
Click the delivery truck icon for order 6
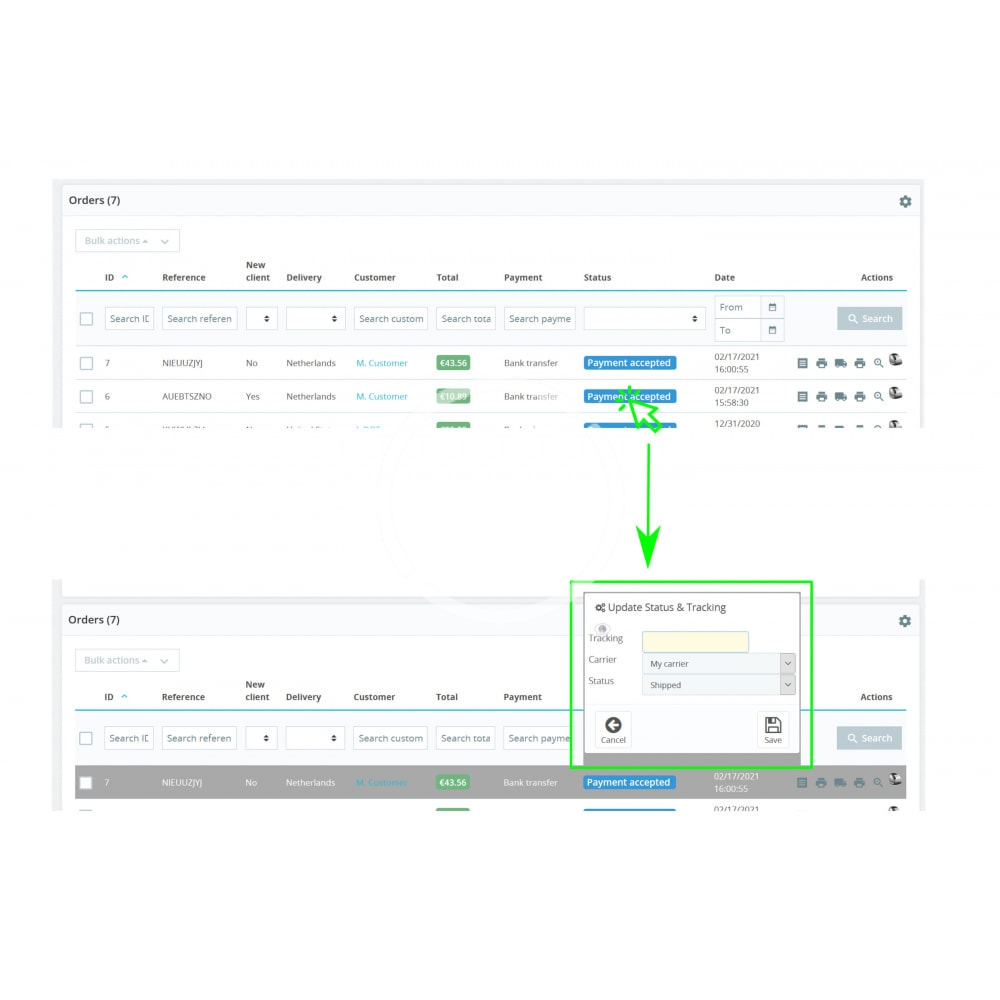coord(840,397)
